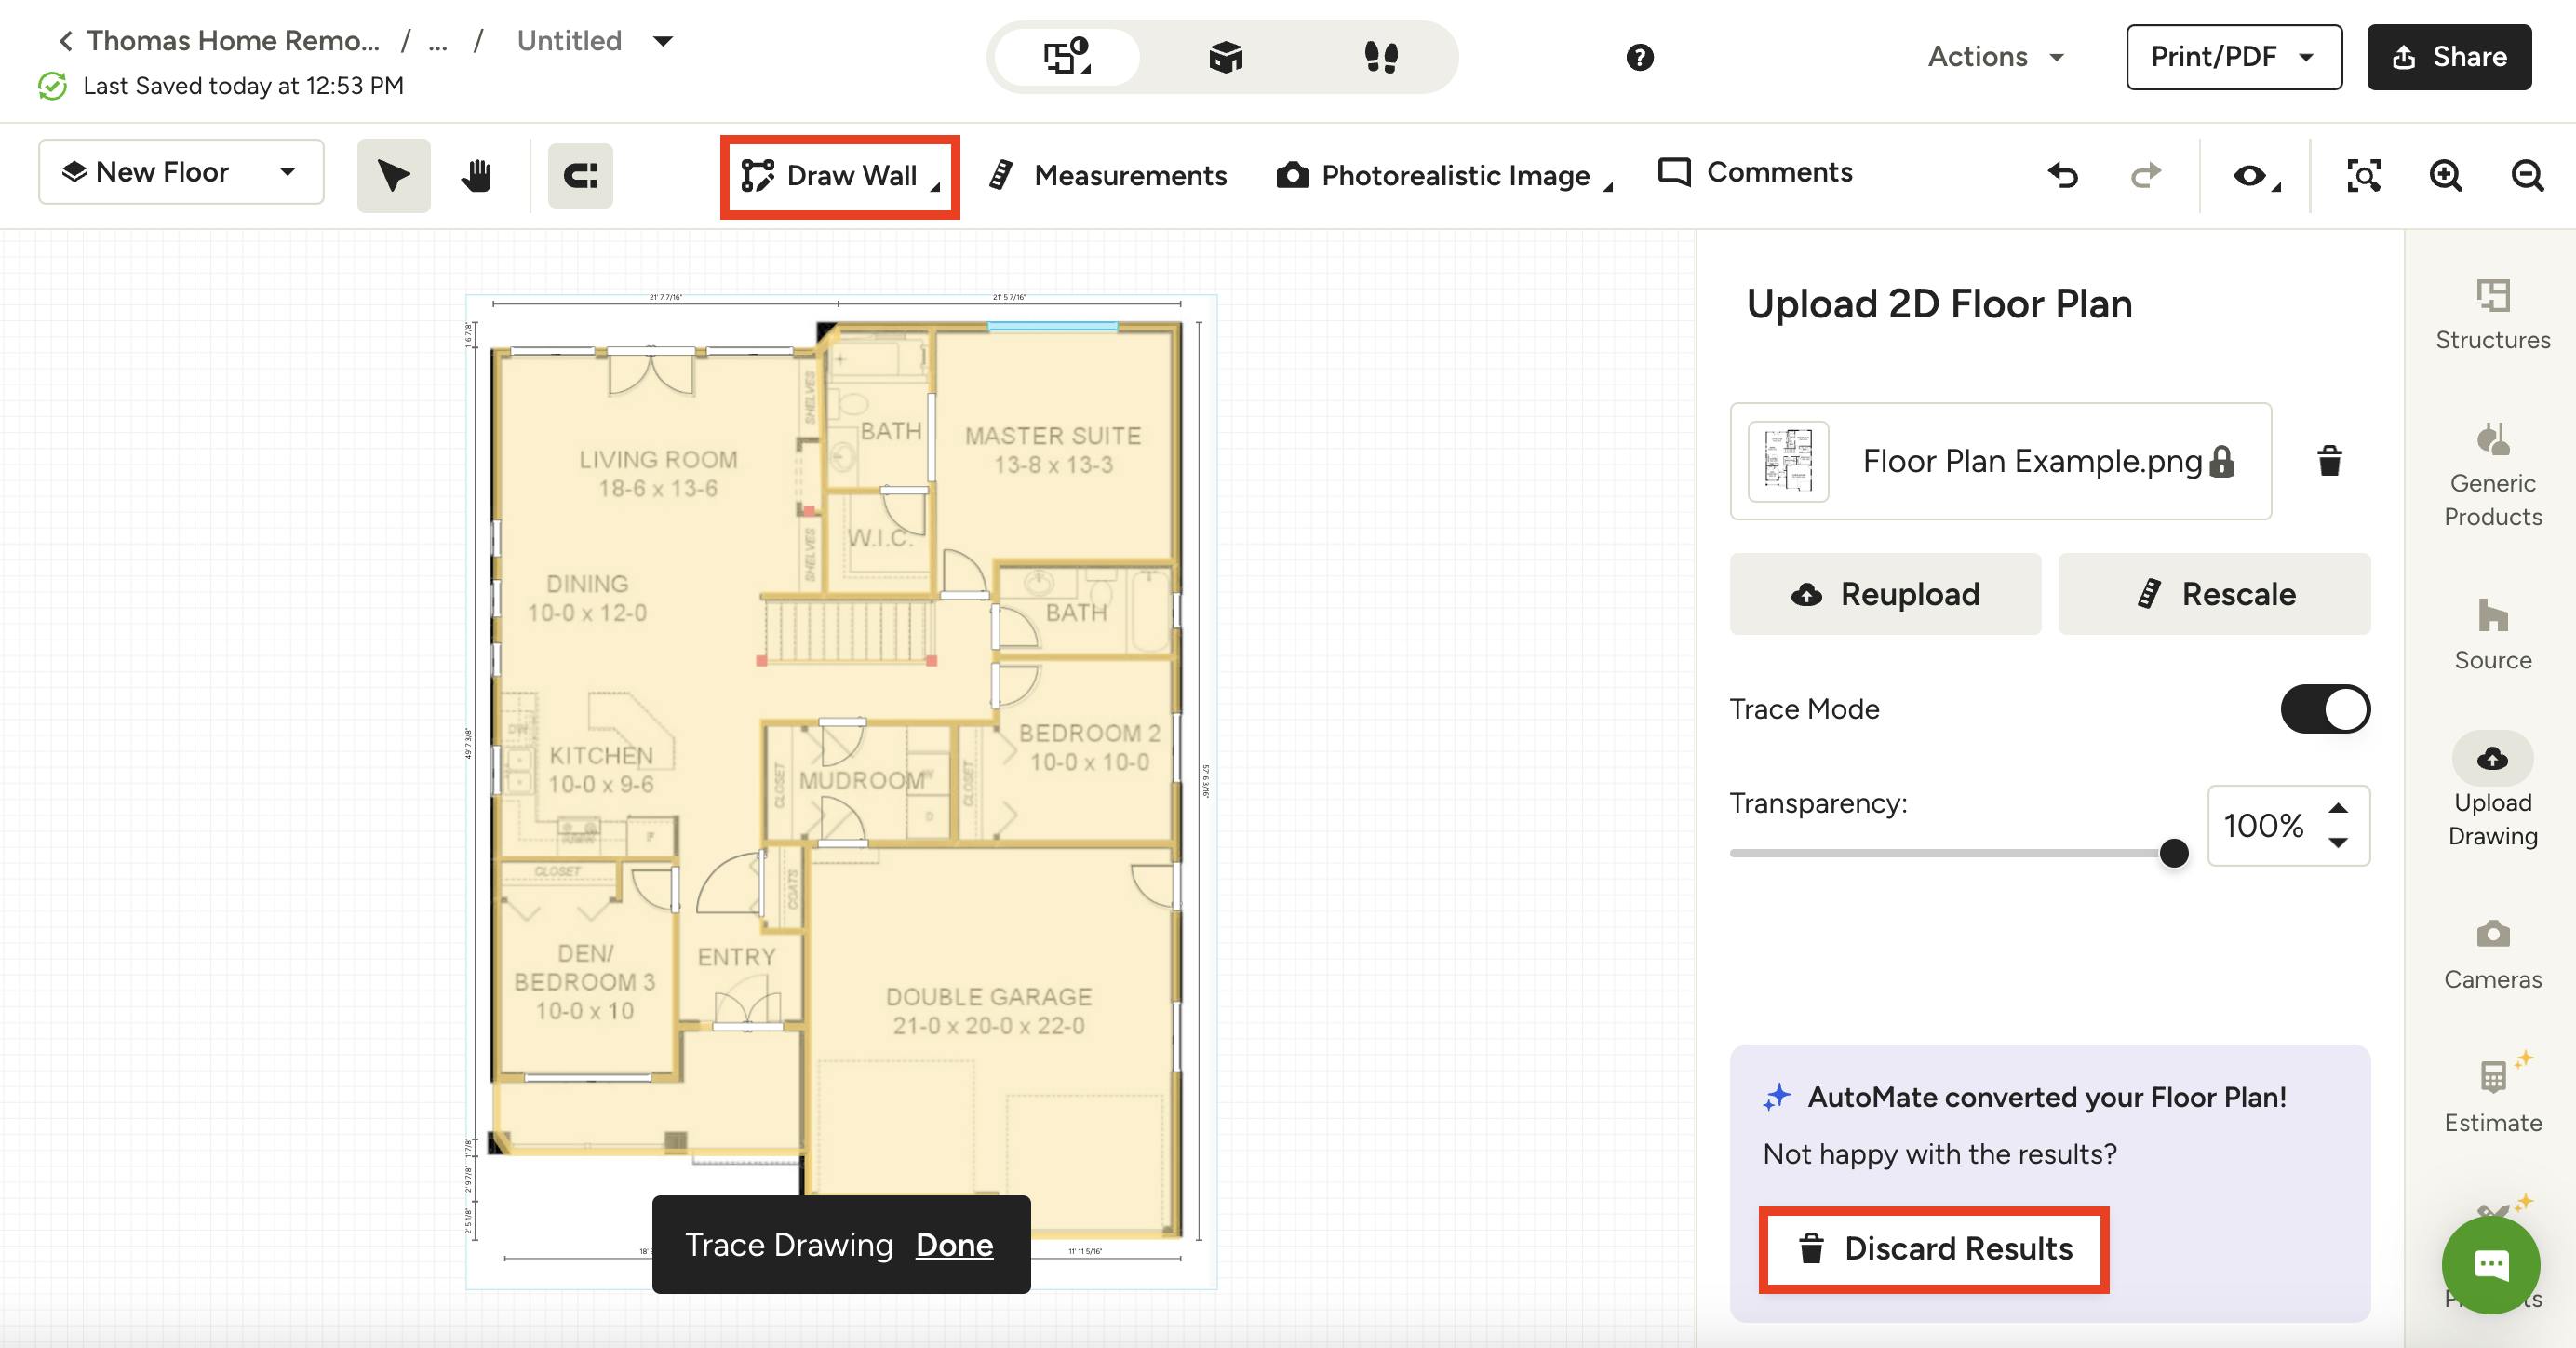Open the Upload Drawing sidebar panel
This screenshot has width=2576, height=1348.
pos(2492,790)
